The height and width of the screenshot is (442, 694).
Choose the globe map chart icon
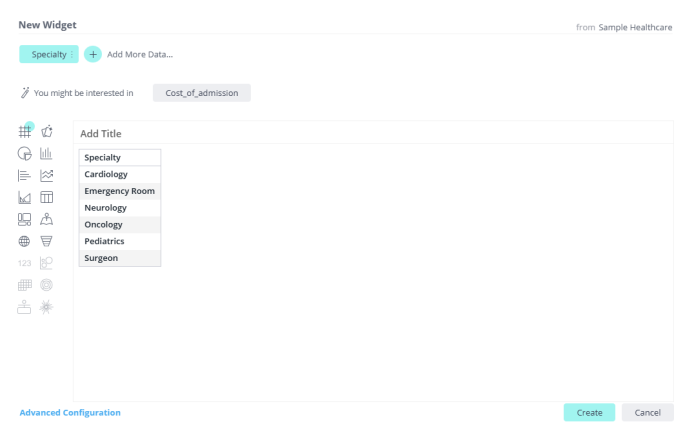(x=25, y=241)
